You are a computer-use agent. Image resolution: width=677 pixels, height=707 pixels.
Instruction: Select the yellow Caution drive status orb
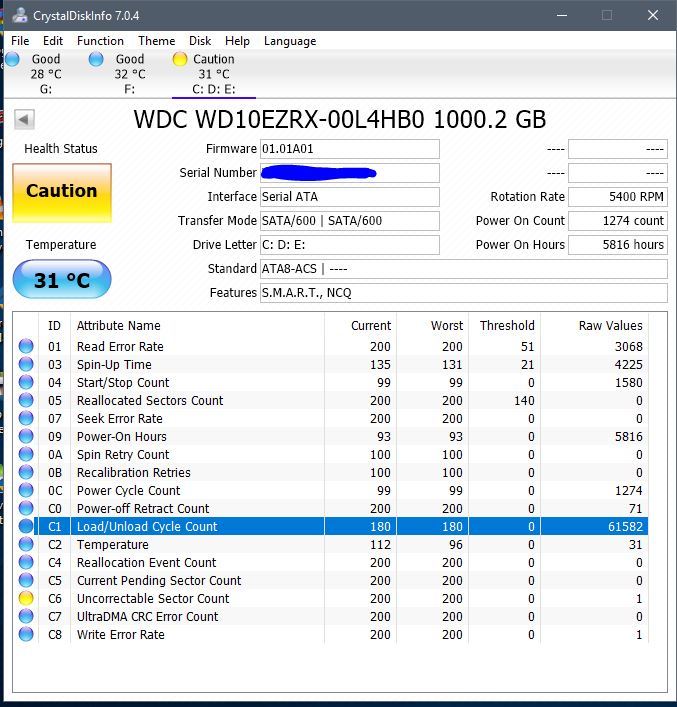[180, 59]
